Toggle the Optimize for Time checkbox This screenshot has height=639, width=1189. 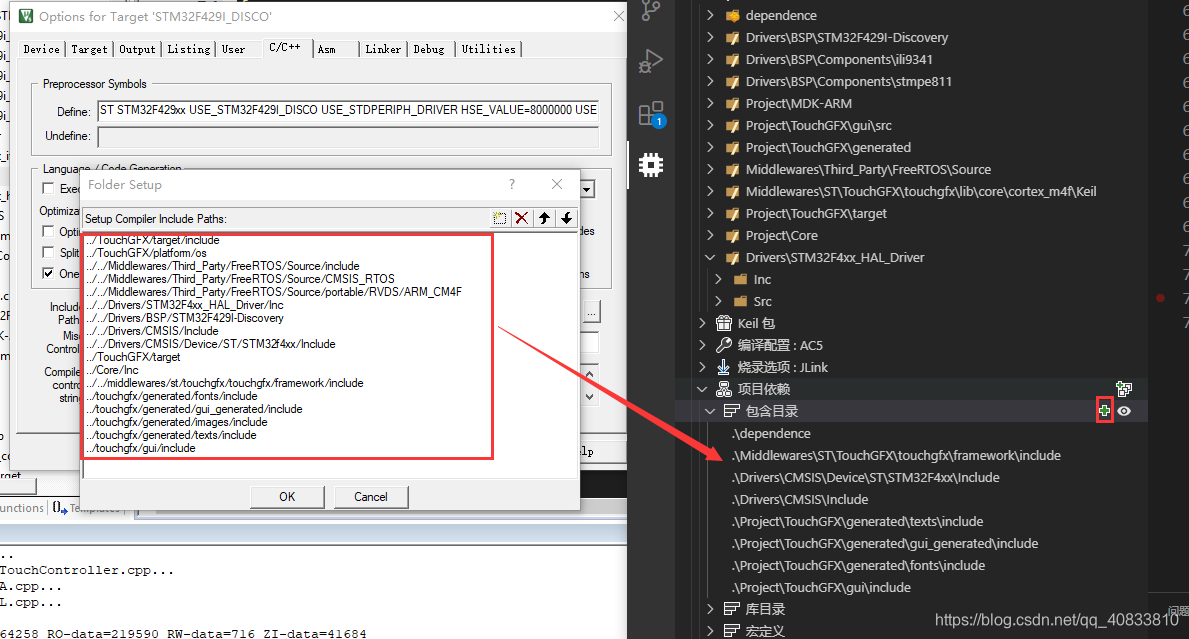tap(49, 231)
